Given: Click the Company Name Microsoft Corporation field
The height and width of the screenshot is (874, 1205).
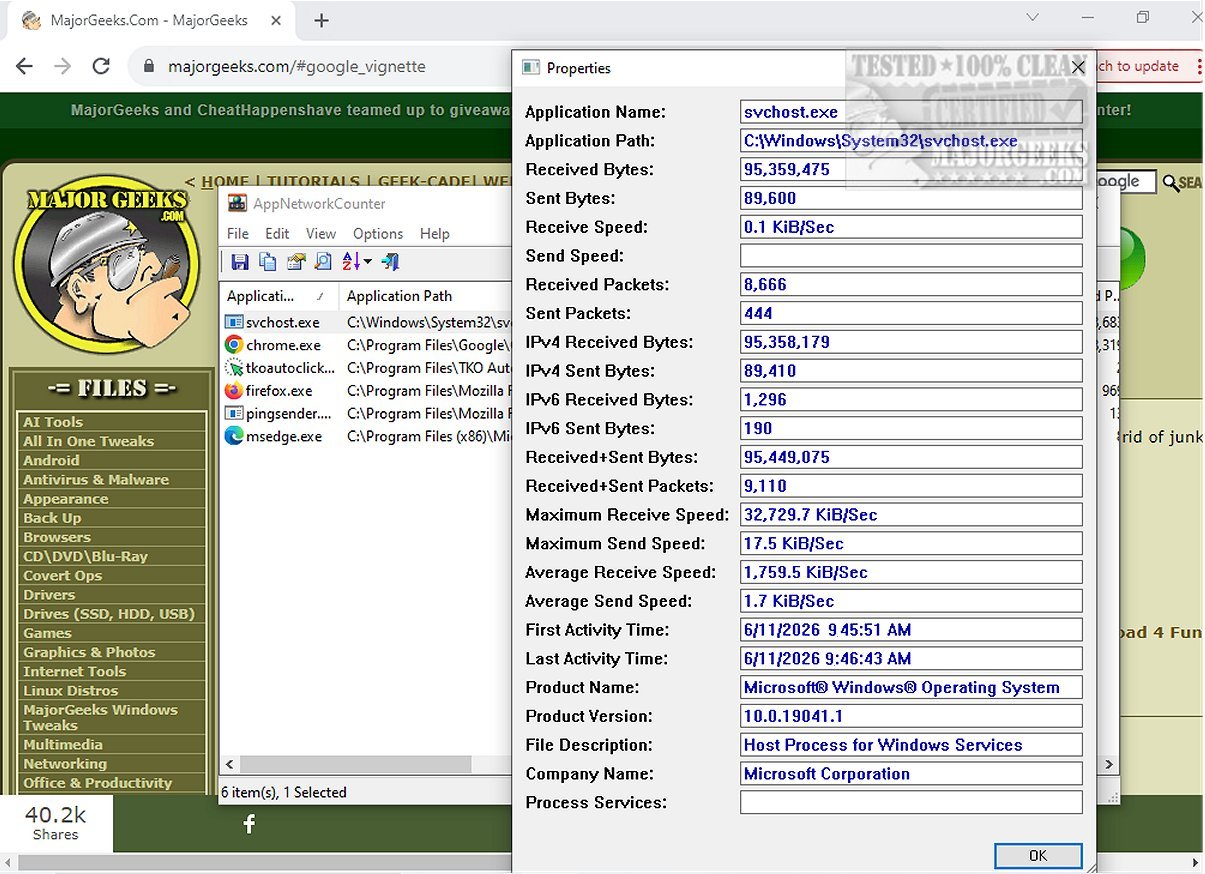Looking at the screenshot, I should (911, 774).
